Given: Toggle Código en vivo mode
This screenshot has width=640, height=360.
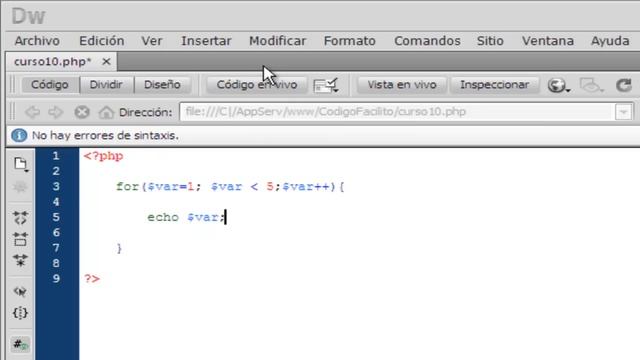Looking at the screenshot, I should pyautogui.click(x=257, y=84).
